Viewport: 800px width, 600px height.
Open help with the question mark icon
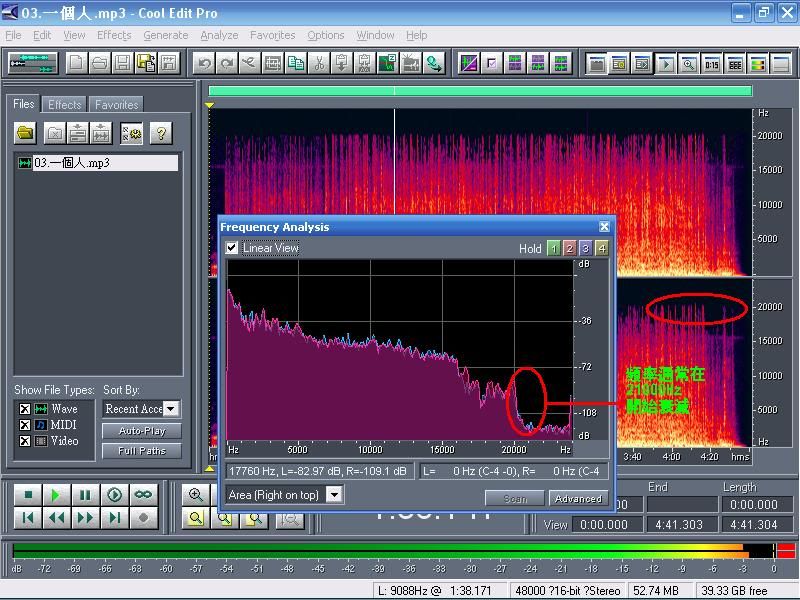point(161,134)
